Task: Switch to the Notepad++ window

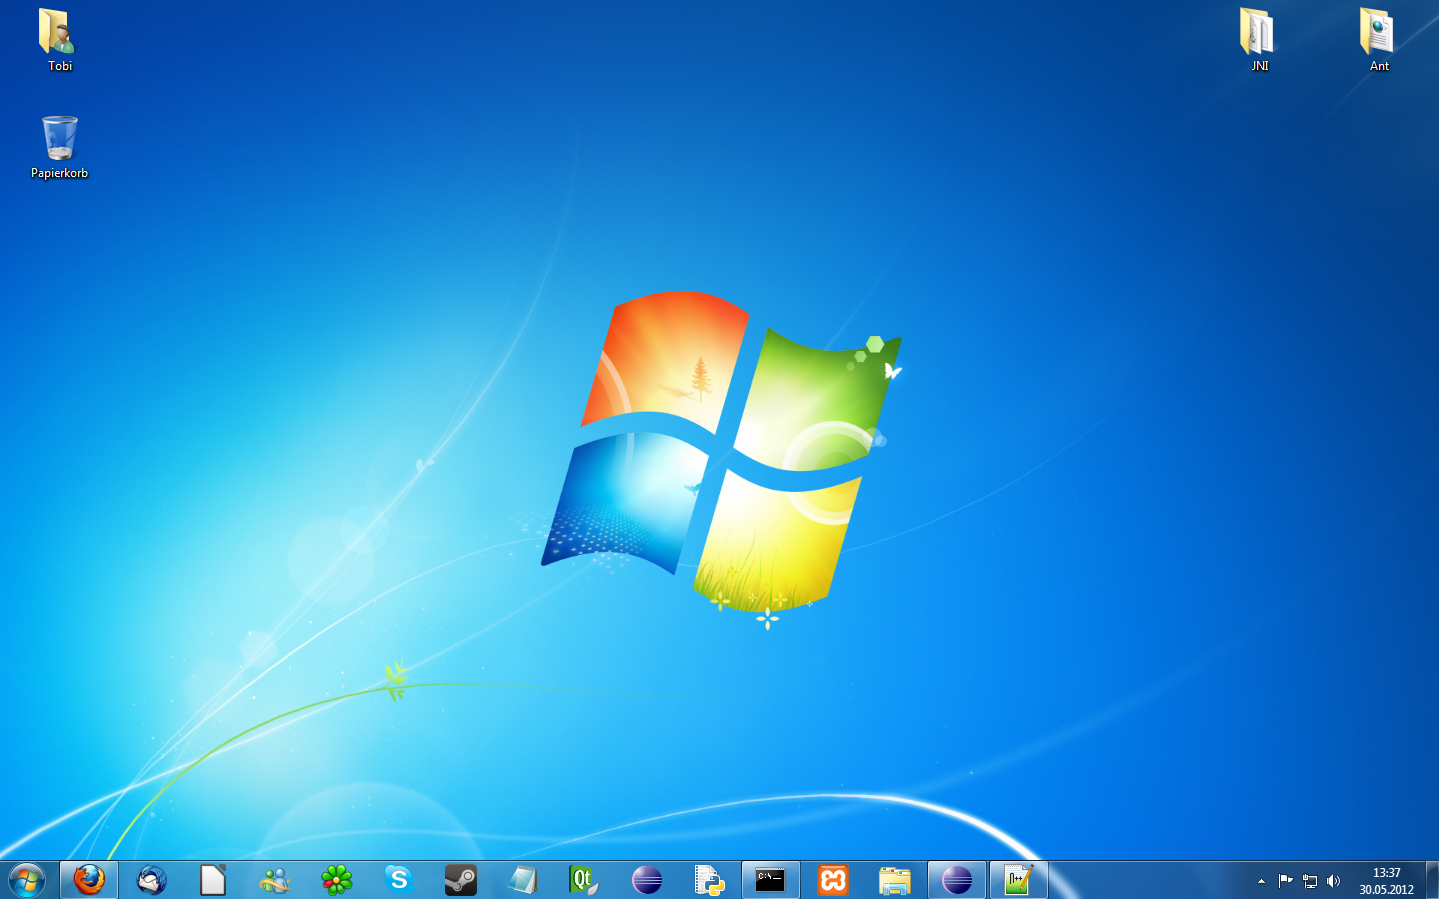Action: 1017,880
